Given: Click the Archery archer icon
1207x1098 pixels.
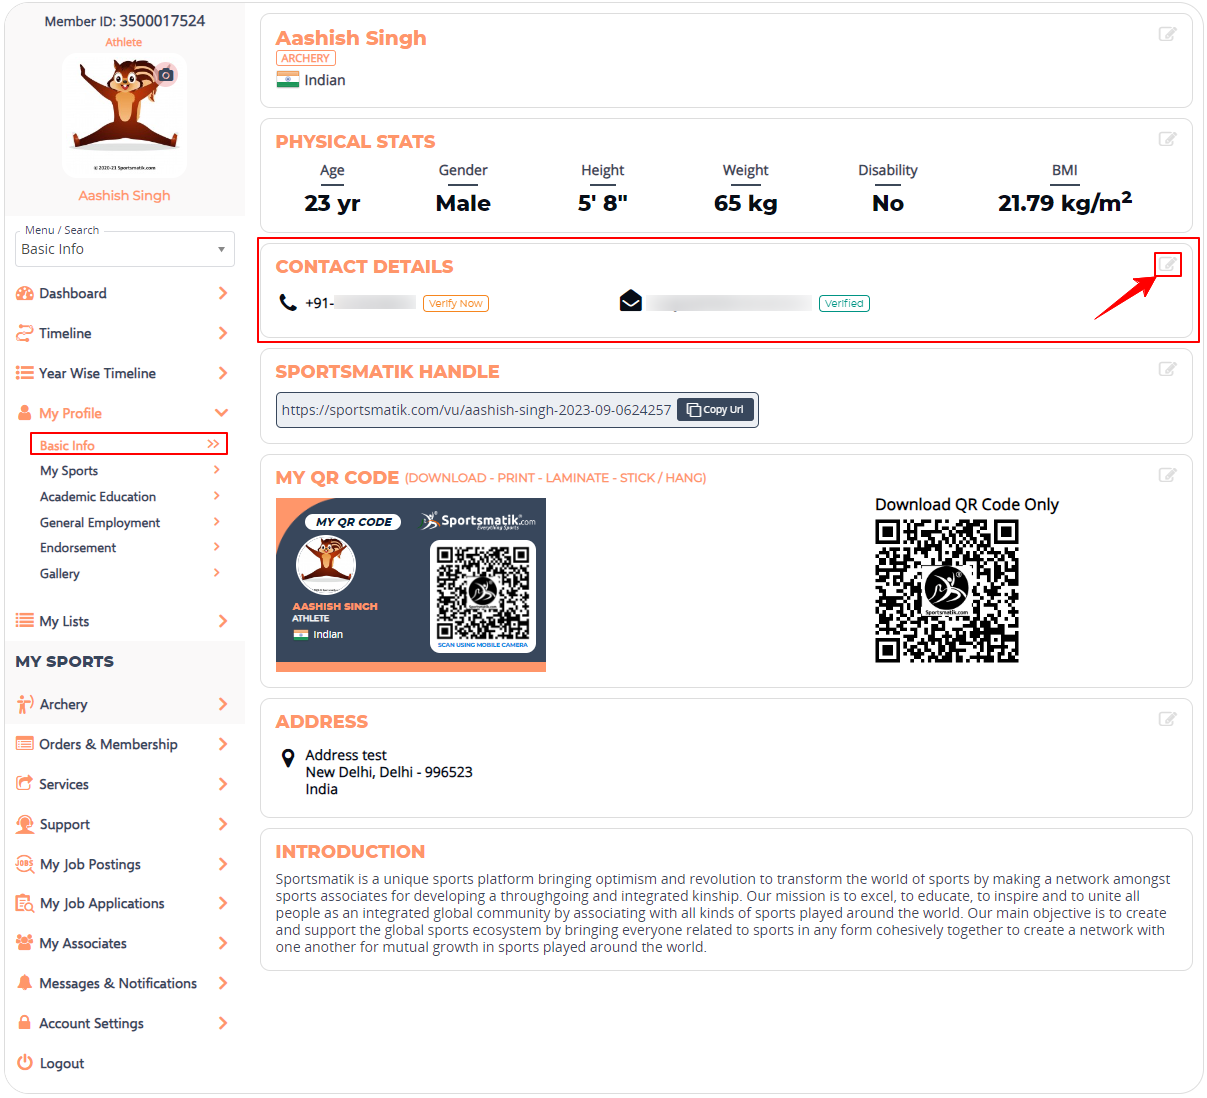Looking at the screenshot, I should tap(25, 704).
